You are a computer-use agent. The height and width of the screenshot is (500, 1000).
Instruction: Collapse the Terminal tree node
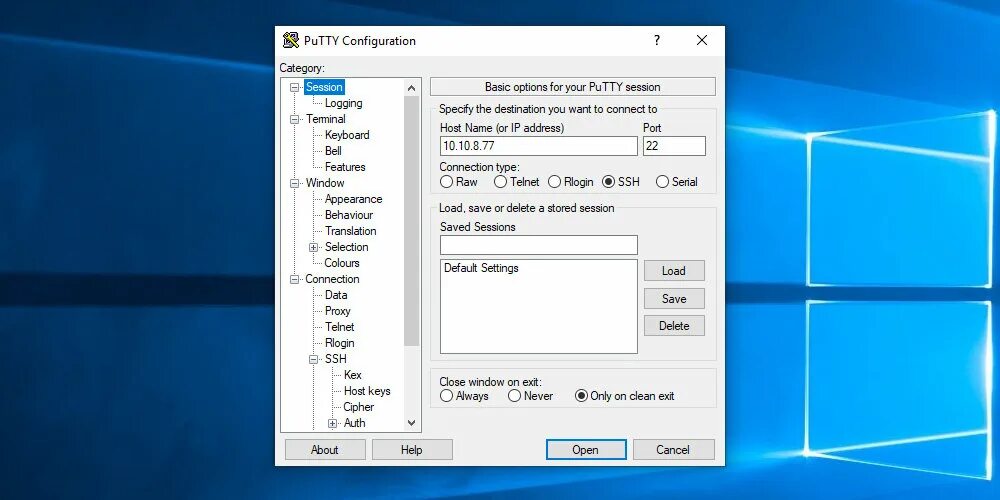pos(295,119)
